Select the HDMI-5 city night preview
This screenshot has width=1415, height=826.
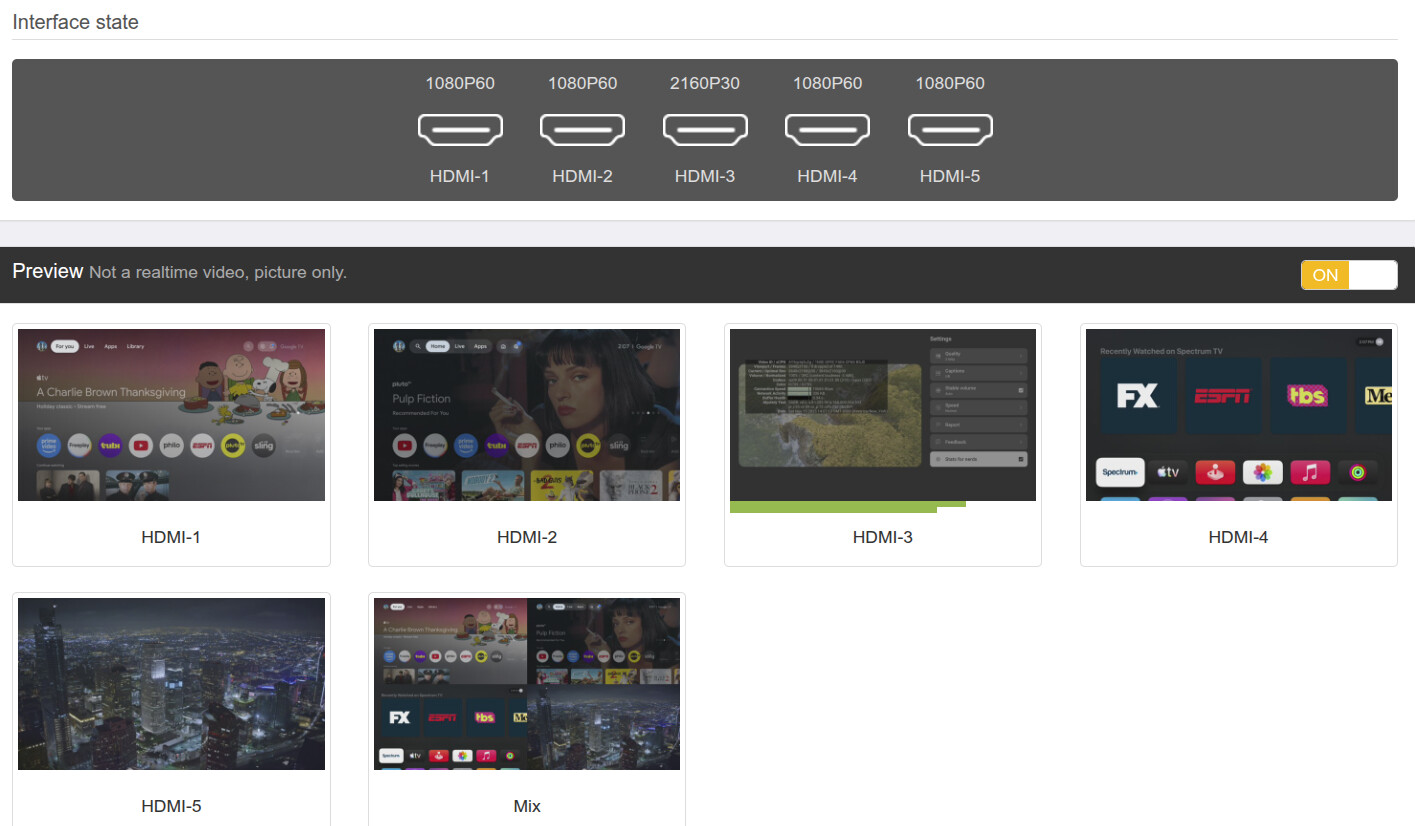point(171,684)
